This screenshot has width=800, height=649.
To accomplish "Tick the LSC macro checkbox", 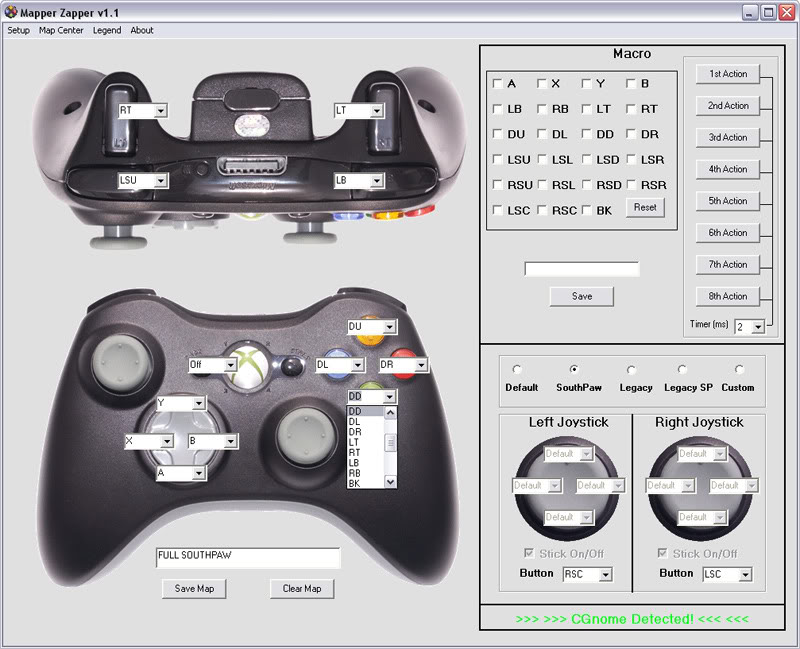I will (497, 210).
